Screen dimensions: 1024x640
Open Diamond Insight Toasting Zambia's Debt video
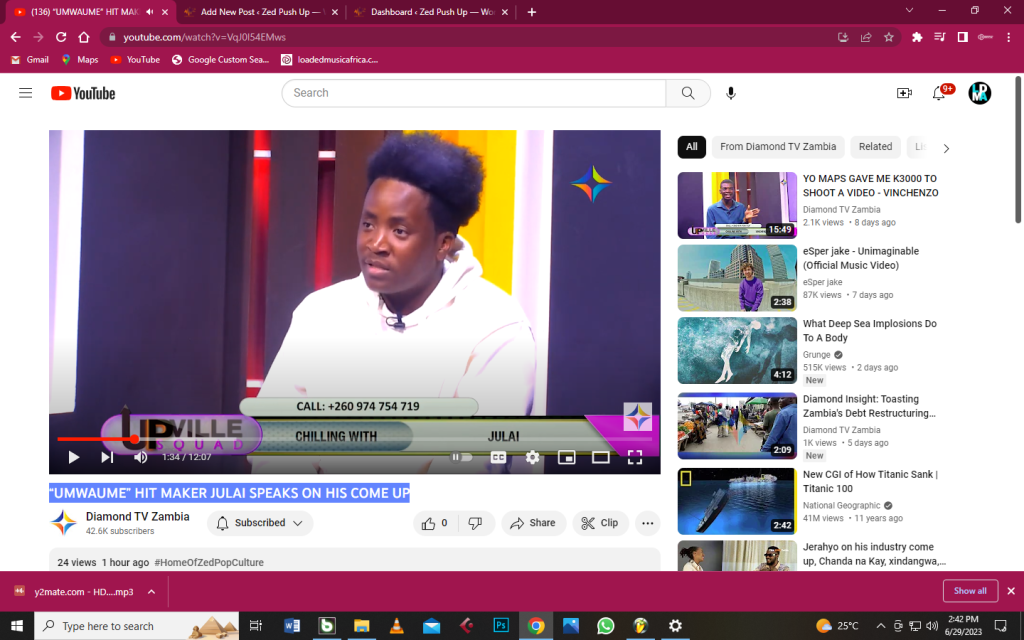(x=869, y=406)
